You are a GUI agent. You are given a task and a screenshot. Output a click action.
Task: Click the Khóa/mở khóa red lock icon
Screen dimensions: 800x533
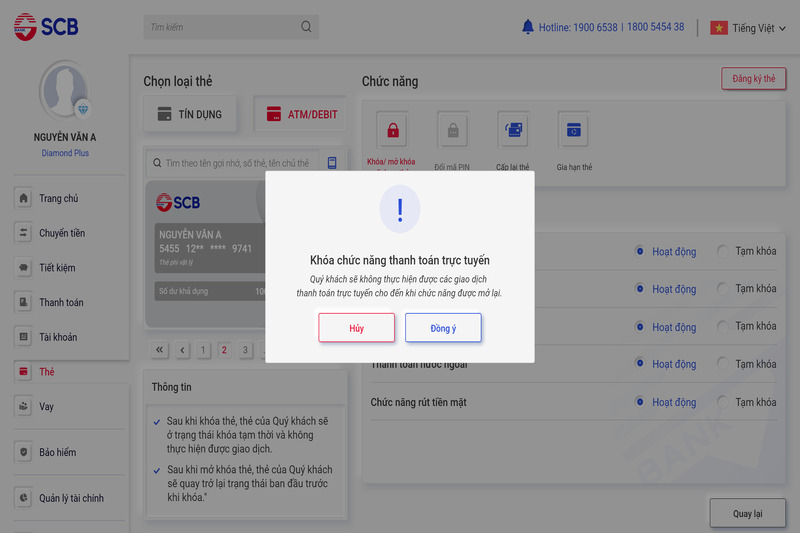coord(392,130)
